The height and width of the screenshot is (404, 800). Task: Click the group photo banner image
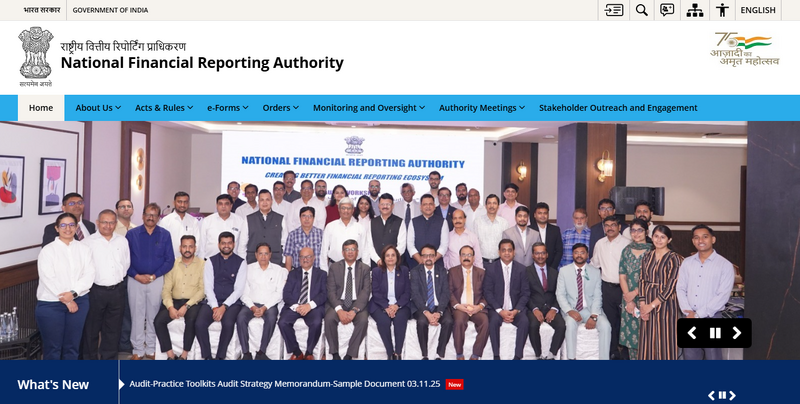[400, 240]
